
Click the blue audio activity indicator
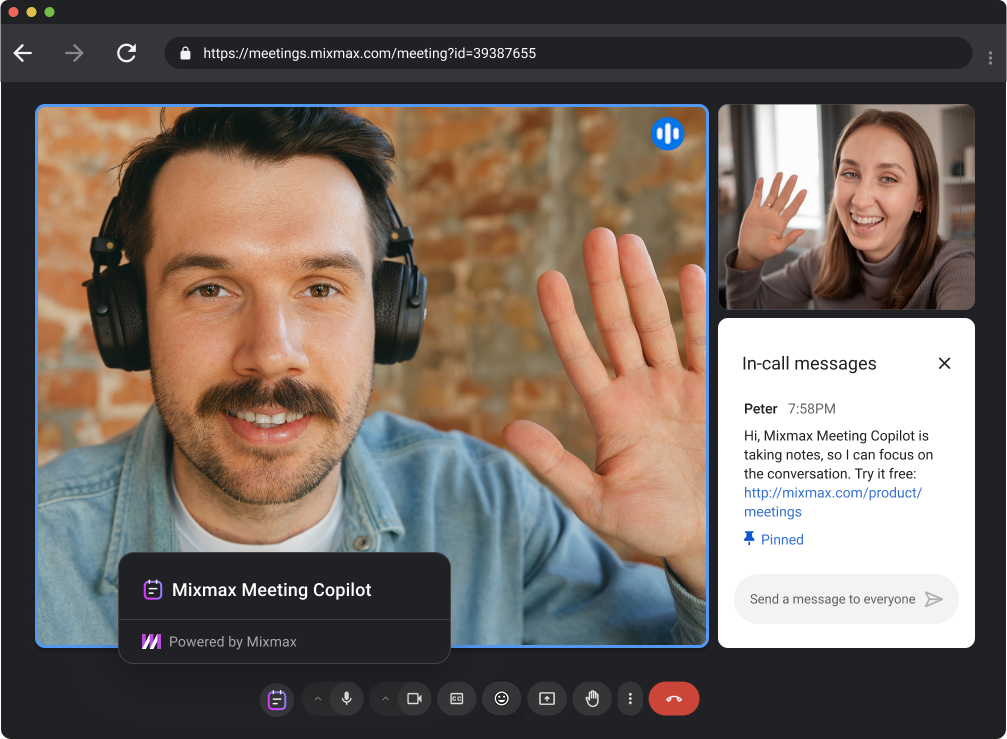[x=667, y=134]
